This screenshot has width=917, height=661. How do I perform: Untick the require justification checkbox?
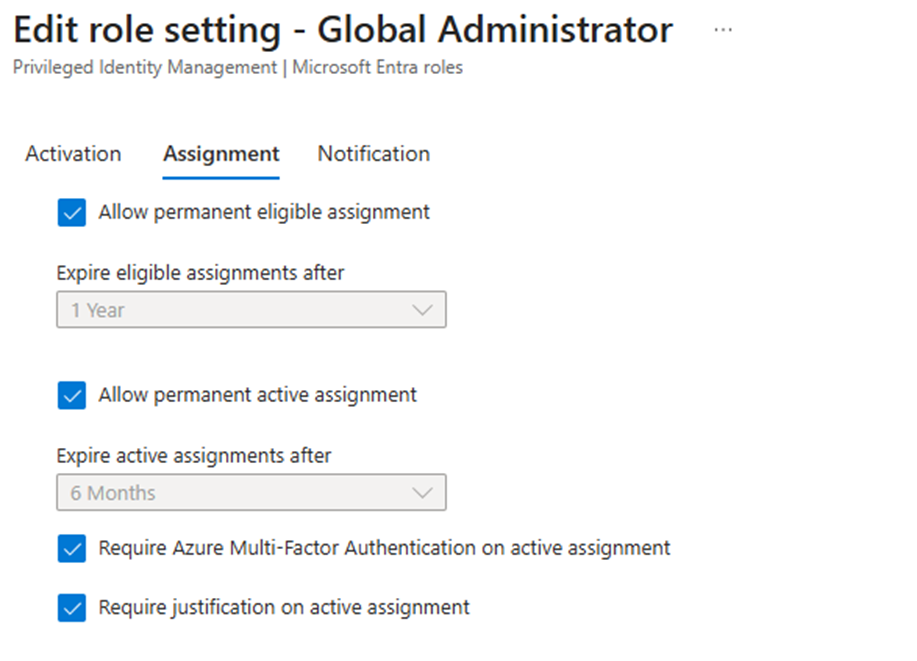[x=72, y=607]
